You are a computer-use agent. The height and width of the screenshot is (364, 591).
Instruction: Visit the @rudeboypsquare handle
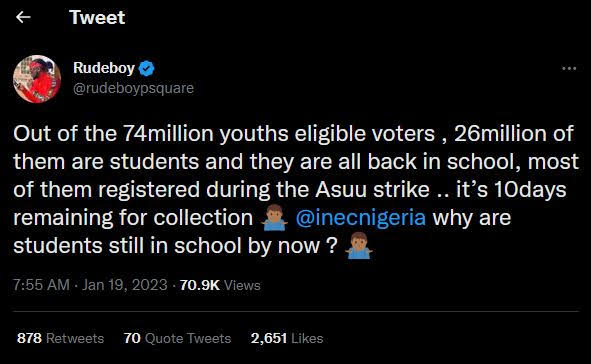[133, 88]
